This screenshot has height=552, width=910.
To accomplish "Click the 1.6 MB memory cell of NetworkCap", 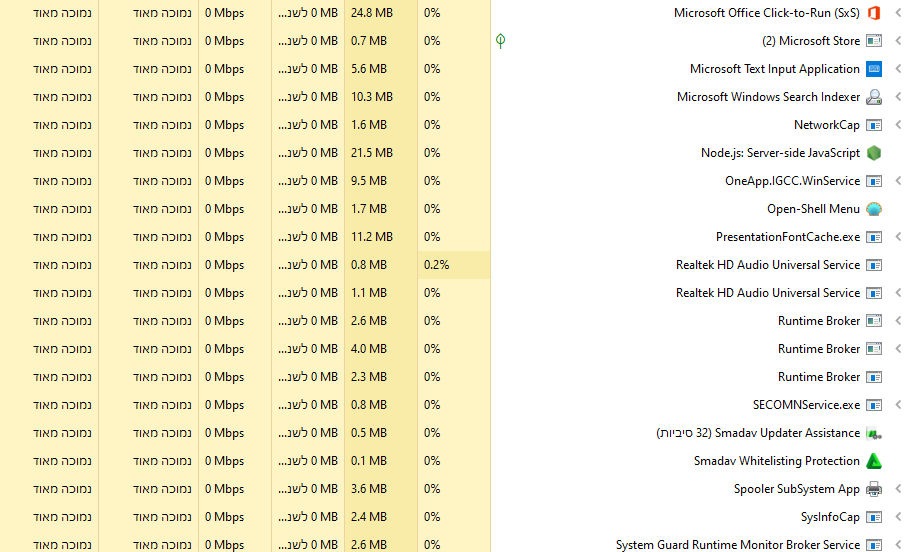I will pos(381,125).
